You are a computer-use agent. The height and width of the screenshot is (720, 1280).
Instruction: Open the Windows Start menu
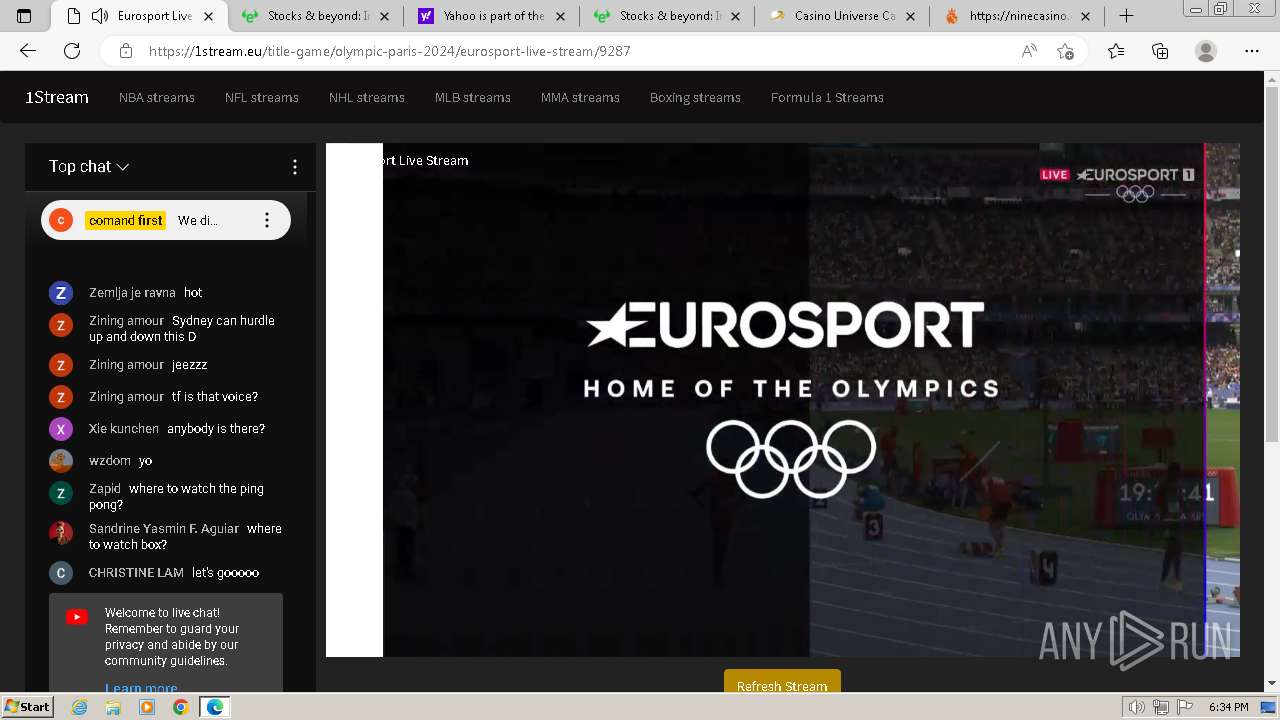[28, 707]
